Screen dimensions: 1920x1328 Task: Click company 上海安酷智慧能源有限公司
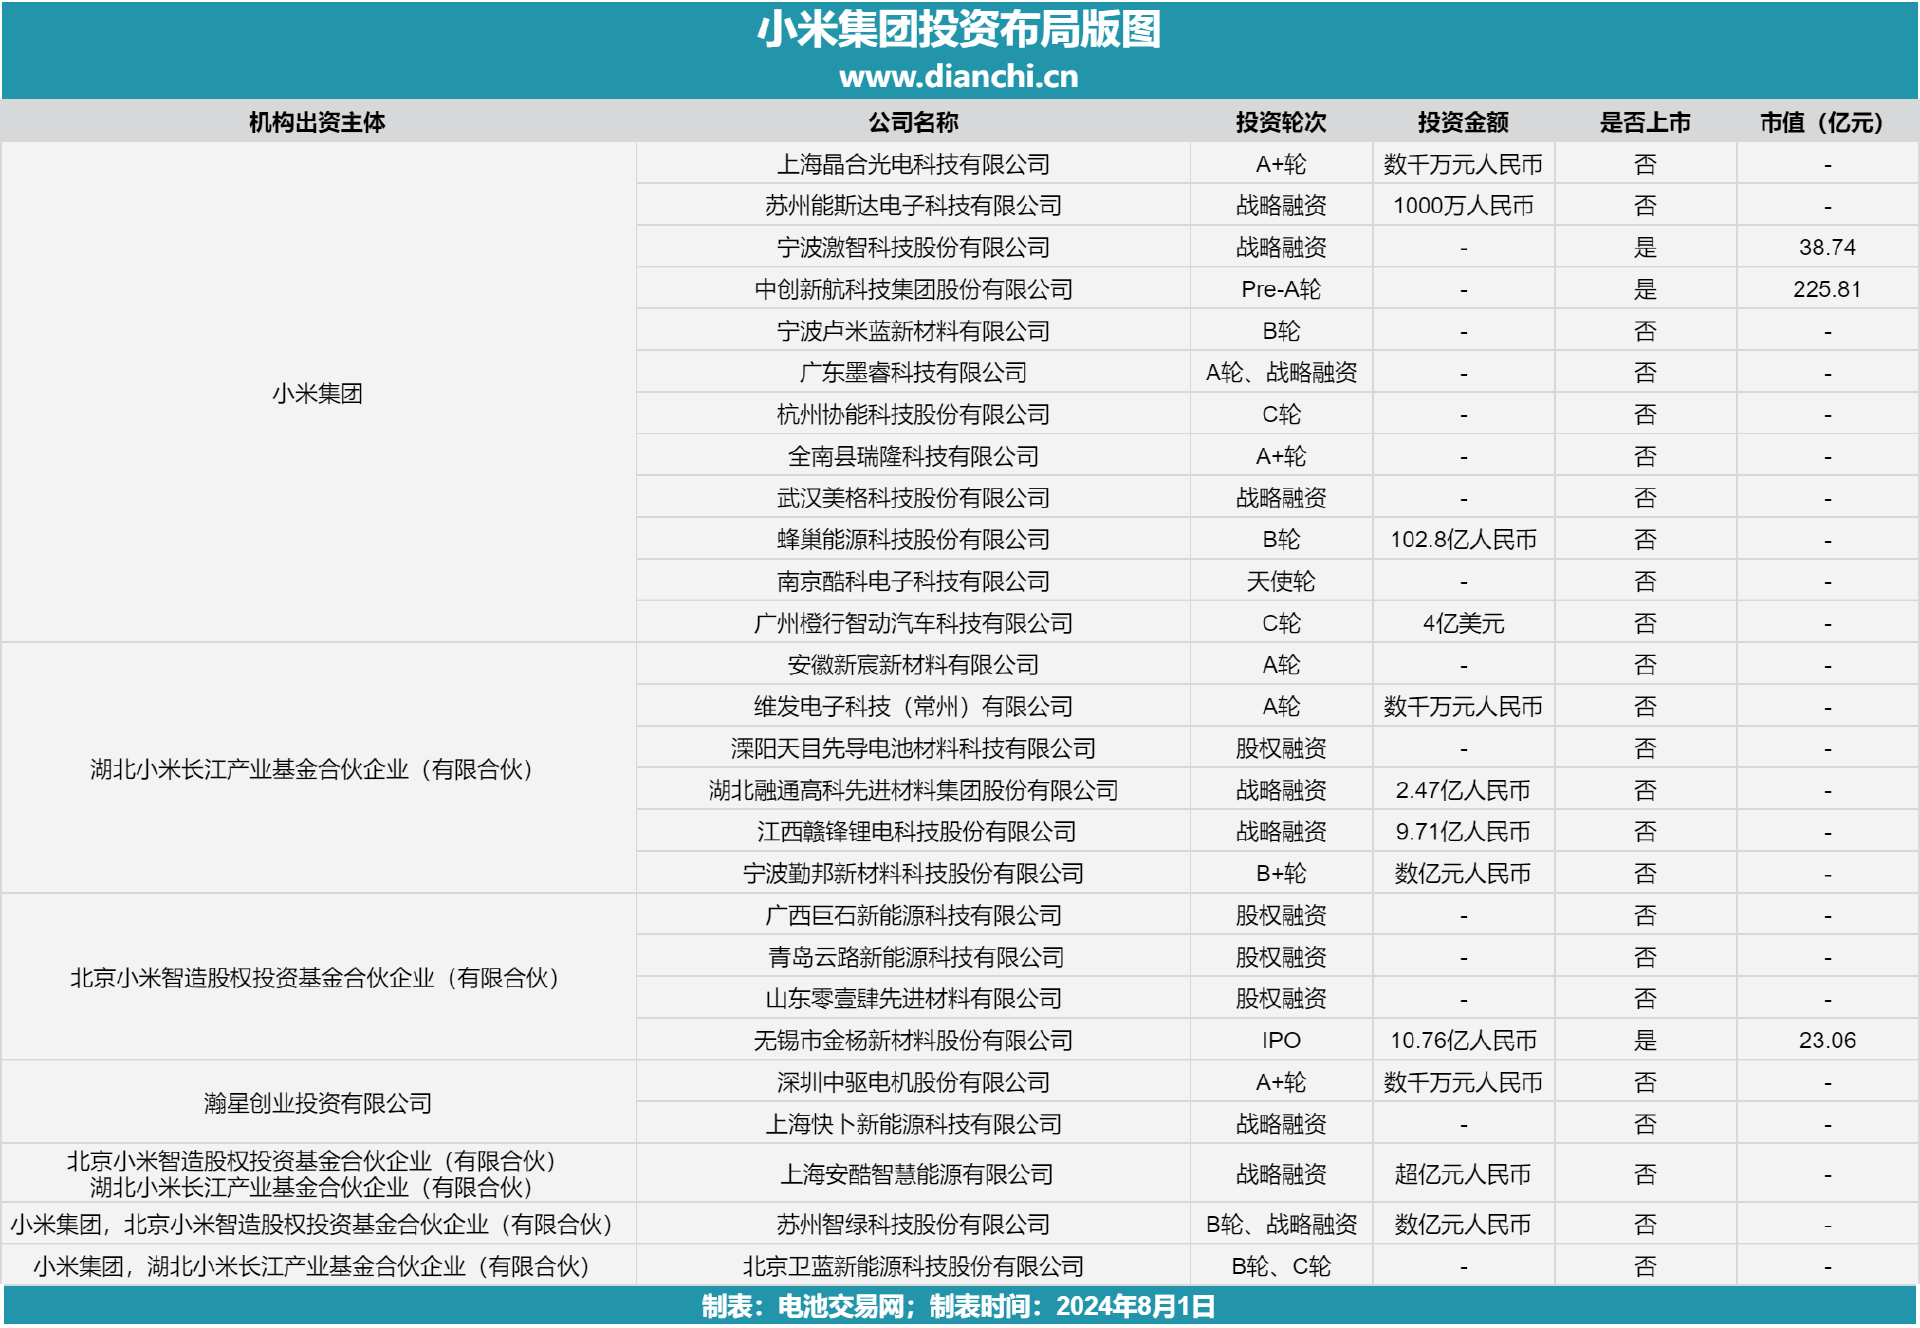[x=917, y=1174]
